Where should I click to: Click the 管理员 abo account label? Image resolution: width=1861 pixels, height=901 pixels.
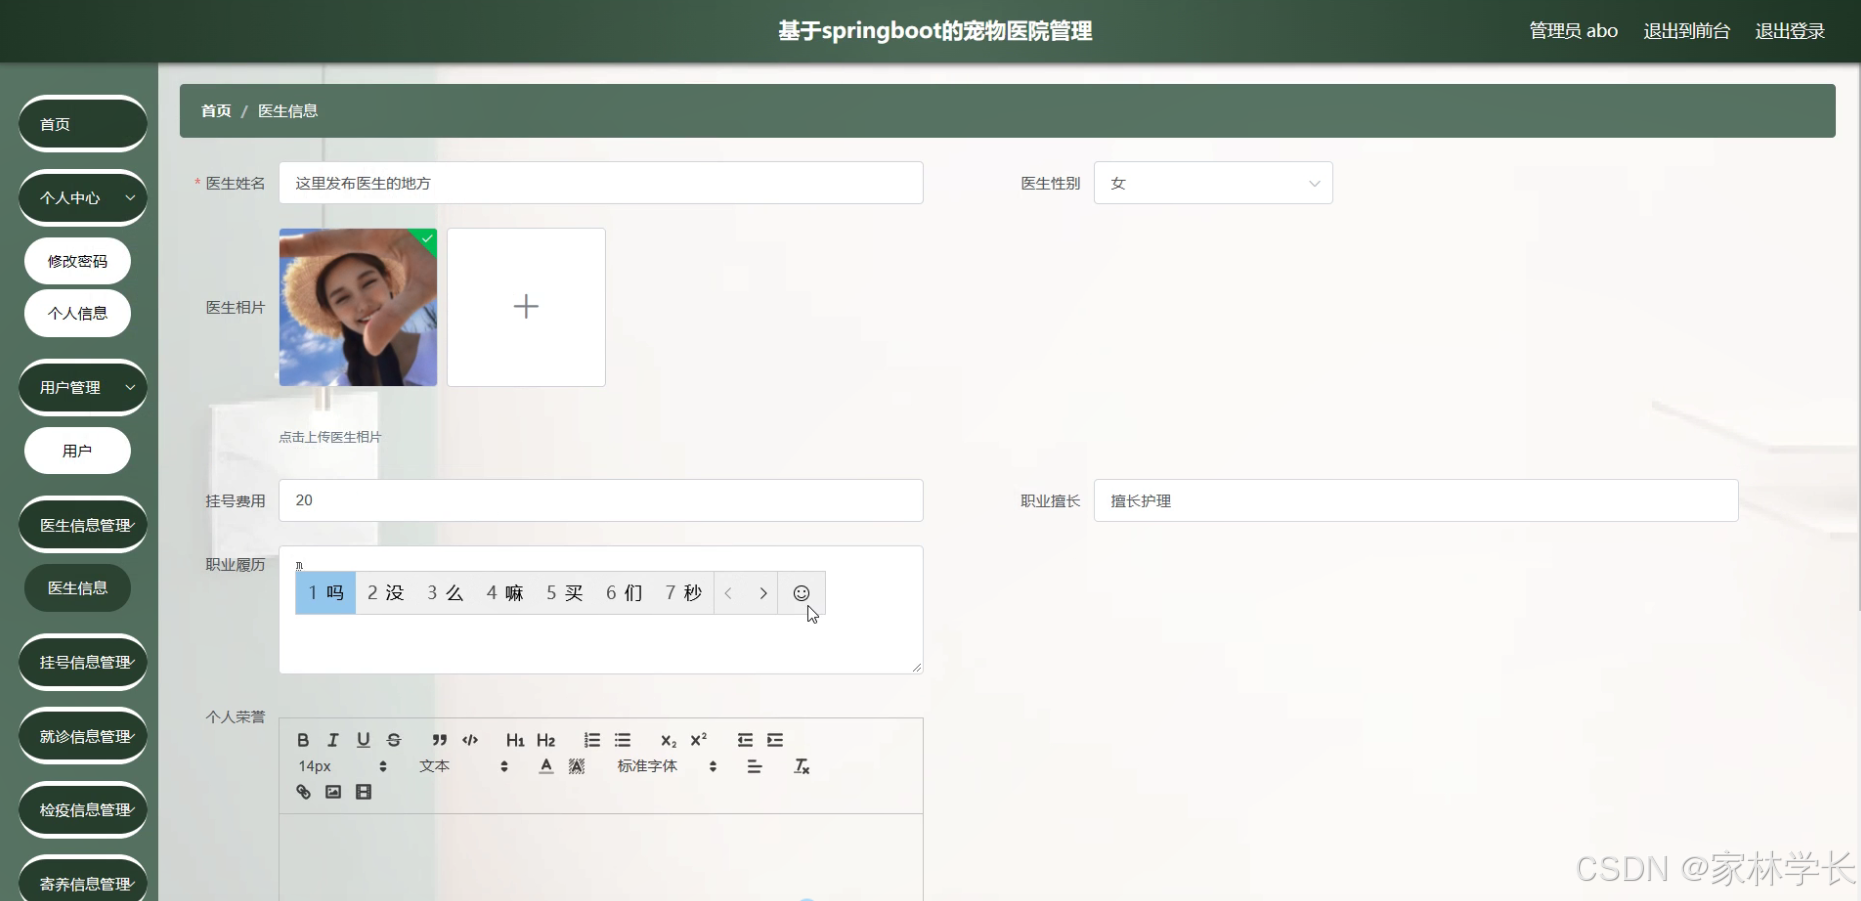[x=1573, y=31]
